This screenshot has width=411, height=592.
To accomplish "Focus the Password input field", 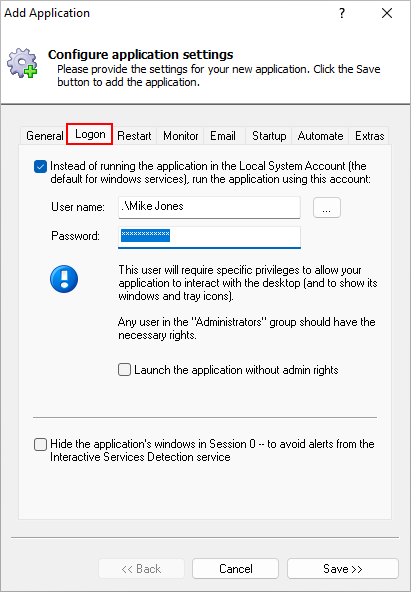I will (209, 237).
